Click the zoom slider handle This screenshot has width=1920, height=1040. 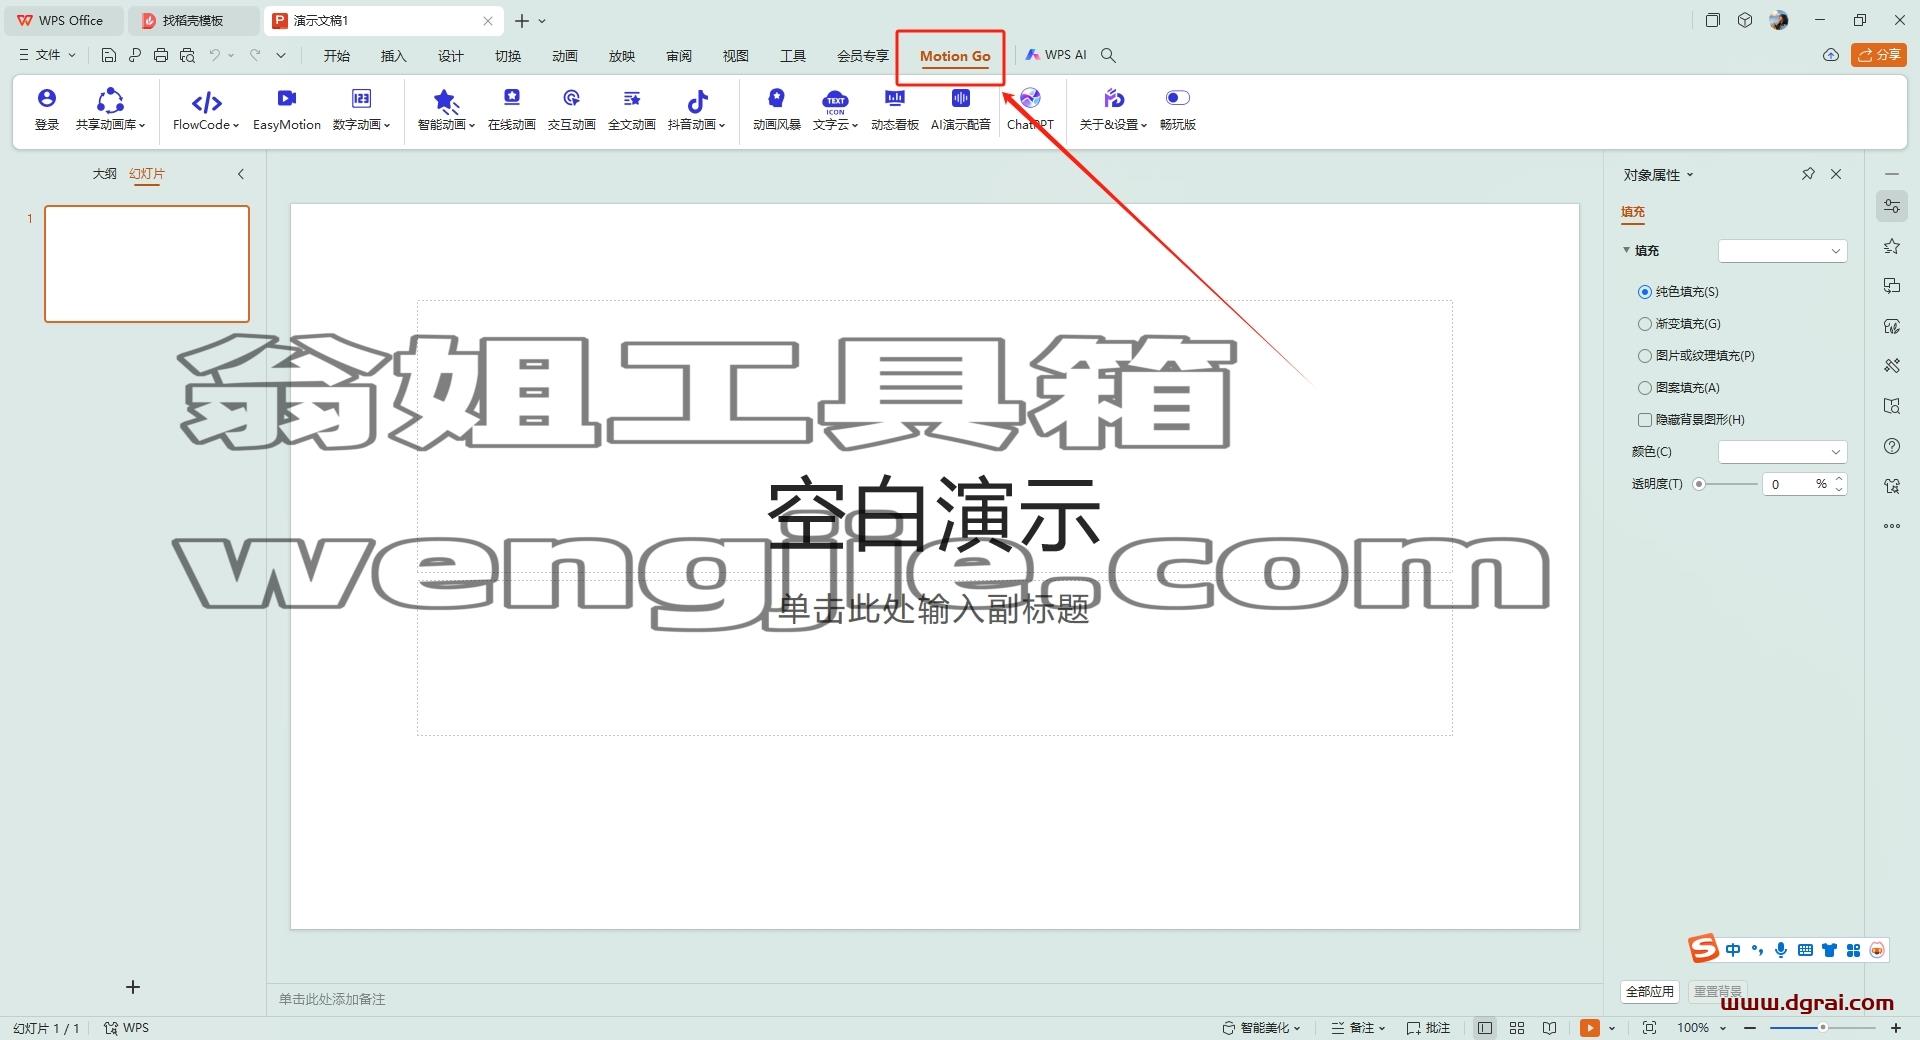1823,1028
